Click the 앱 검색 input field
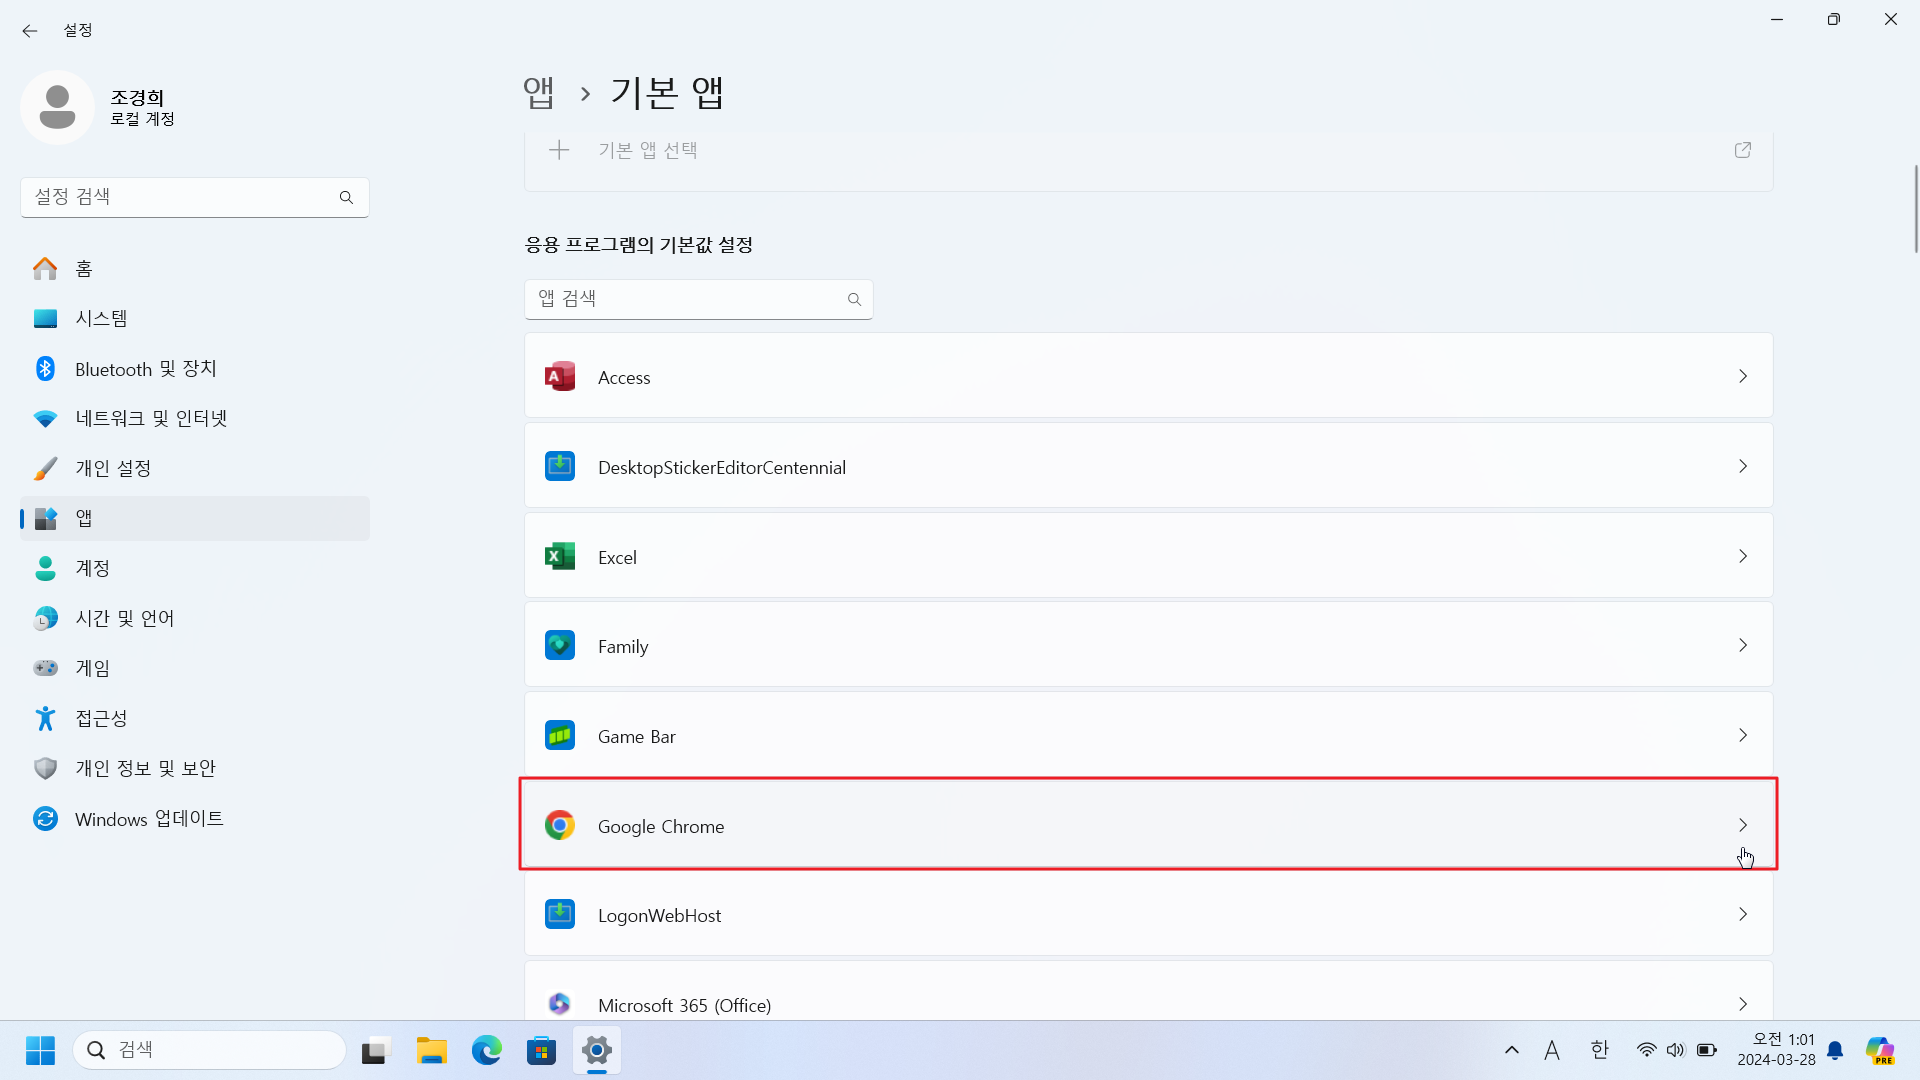Image resolution: width=1920 pixels, height=1080 pixels. click(x=698, y=299)
